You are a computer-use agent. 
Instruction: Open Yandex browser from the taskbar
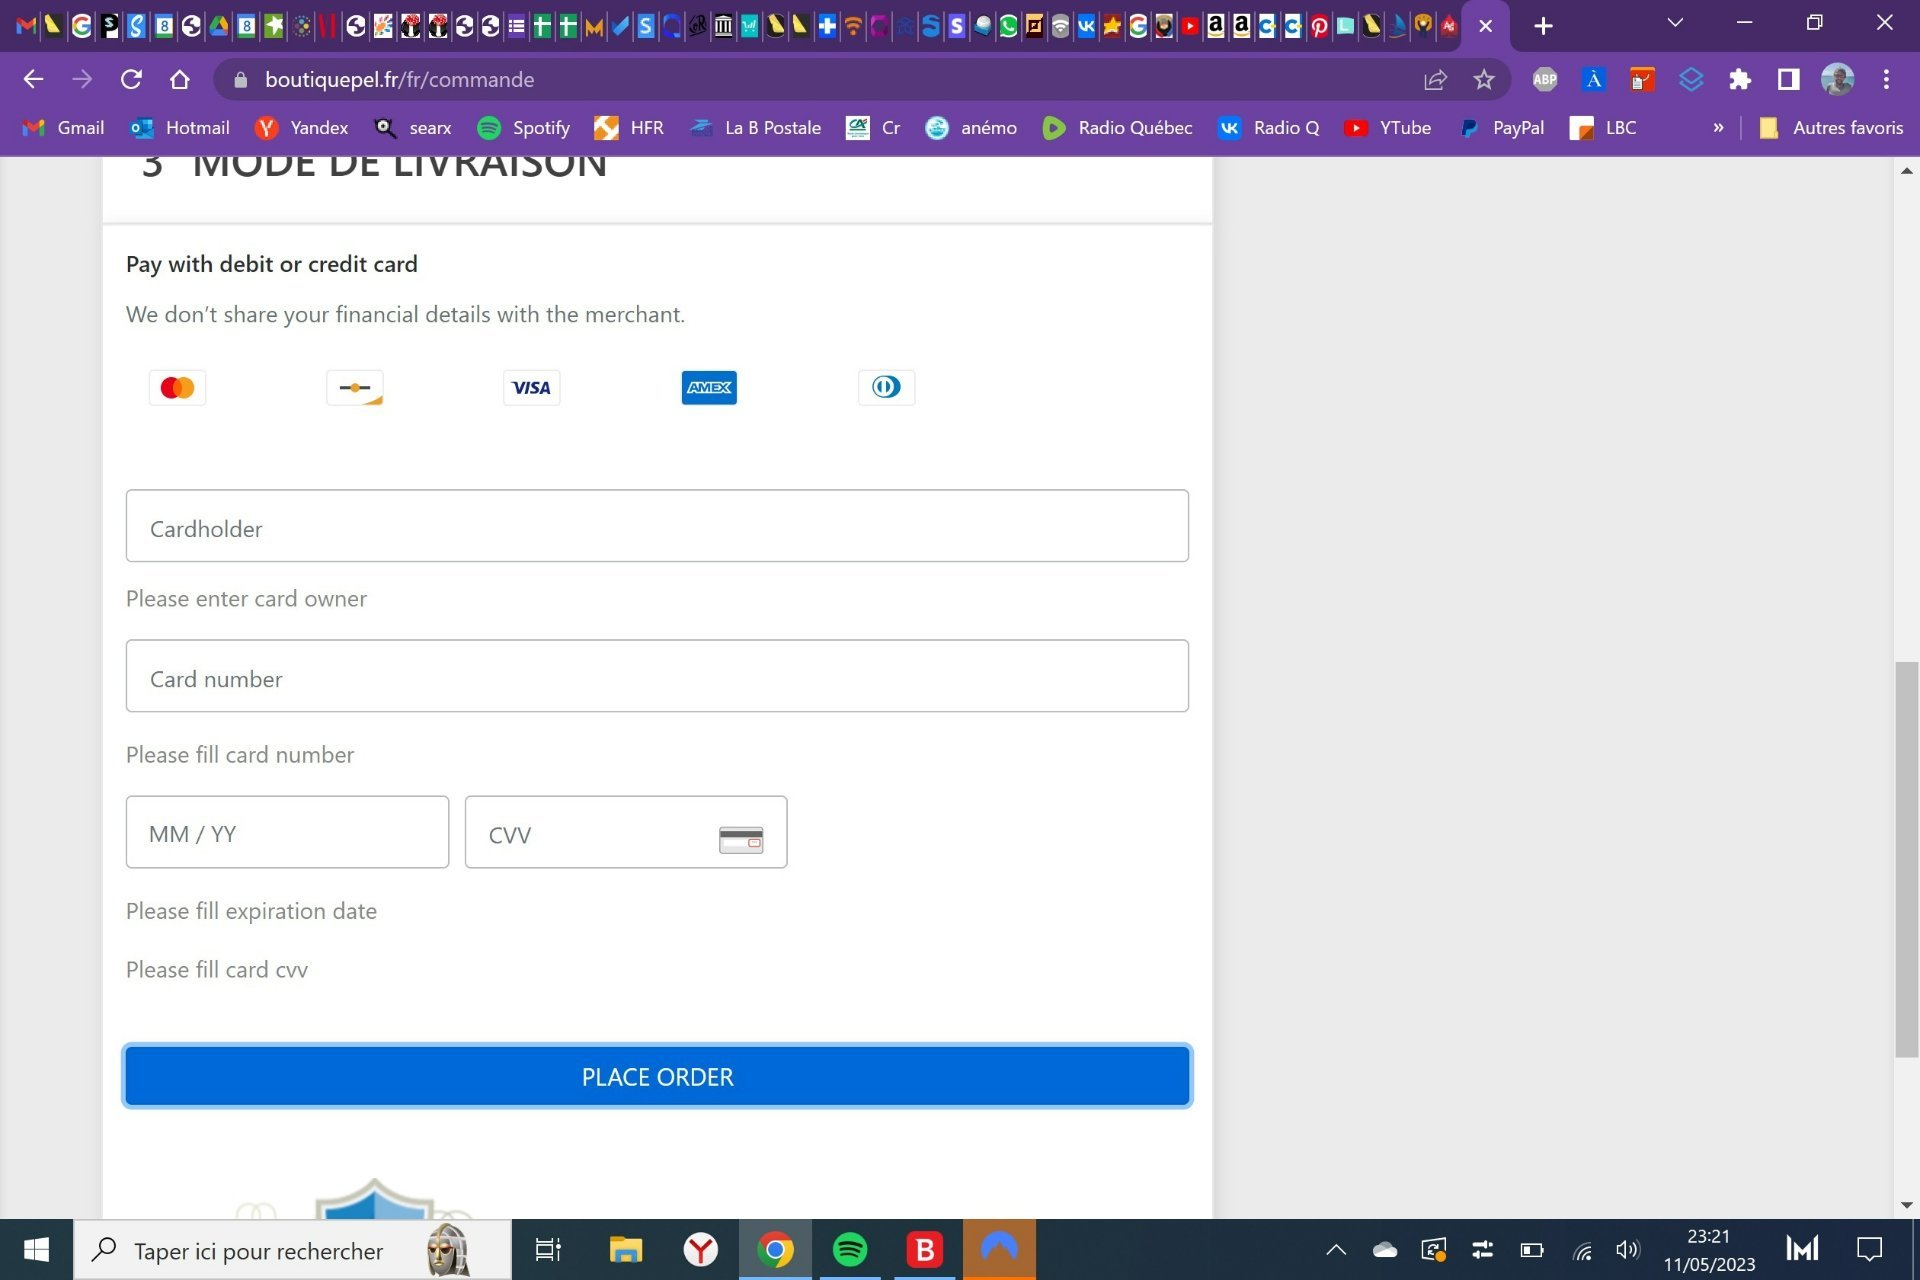coord(700,1250)
